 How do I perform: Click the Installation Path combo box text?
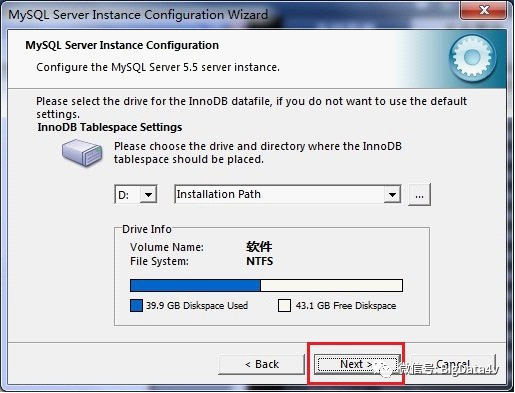(219, 194)
